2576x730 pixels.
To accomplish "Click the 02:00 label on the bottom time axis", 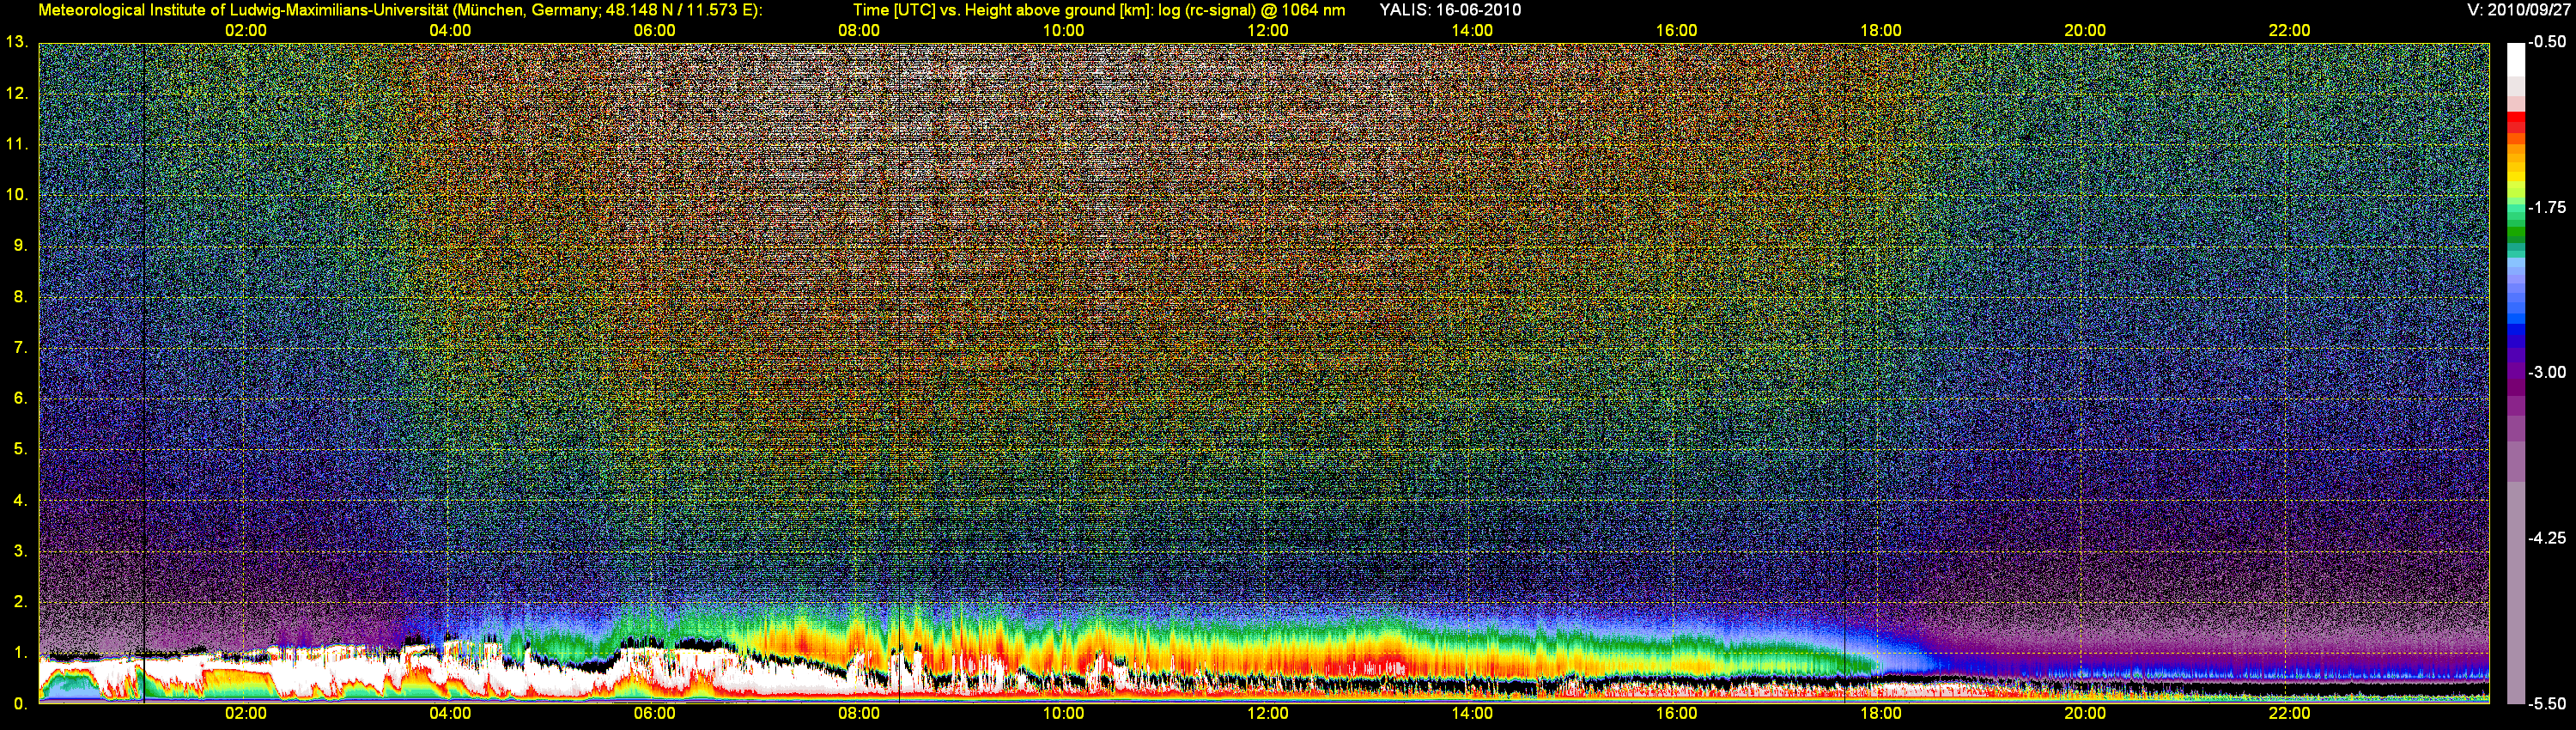I will point(245,714).
